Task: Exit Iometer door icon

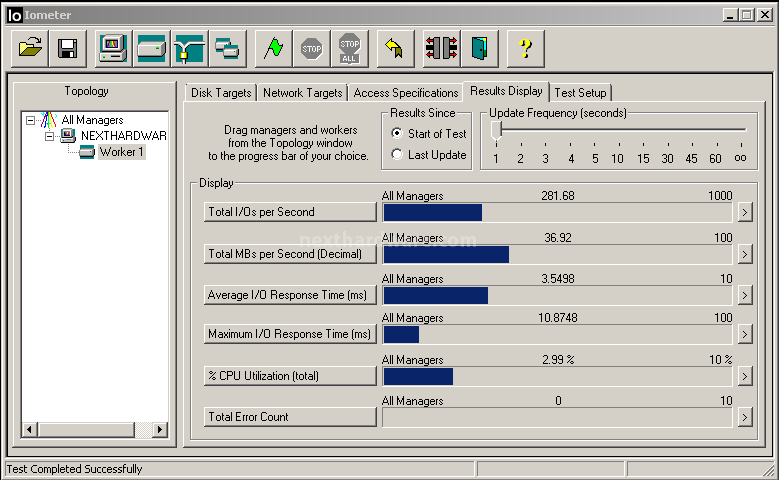Action: (x=479, y=49)
